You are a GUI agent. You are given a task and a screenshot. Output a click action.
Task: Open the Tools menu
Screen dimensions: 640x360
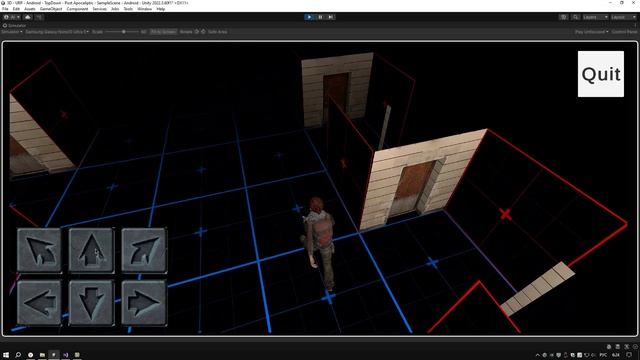[x=128, y=9]
